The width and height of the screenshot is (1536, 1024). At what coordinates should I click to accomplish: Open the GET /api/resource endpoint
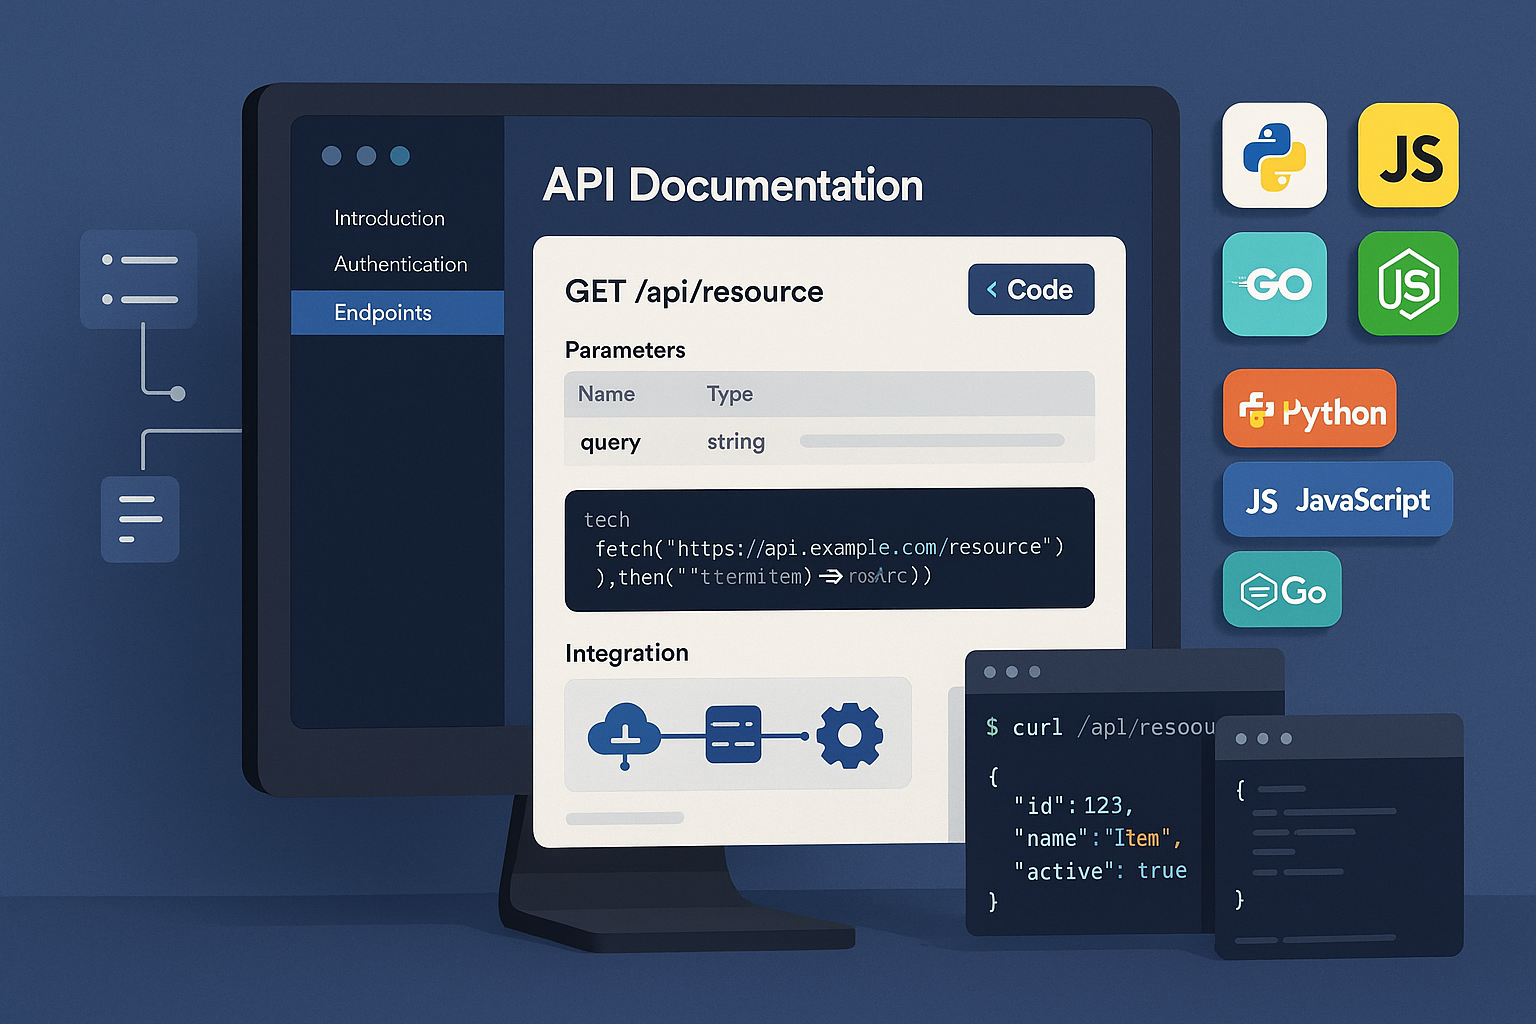(694, 291)
